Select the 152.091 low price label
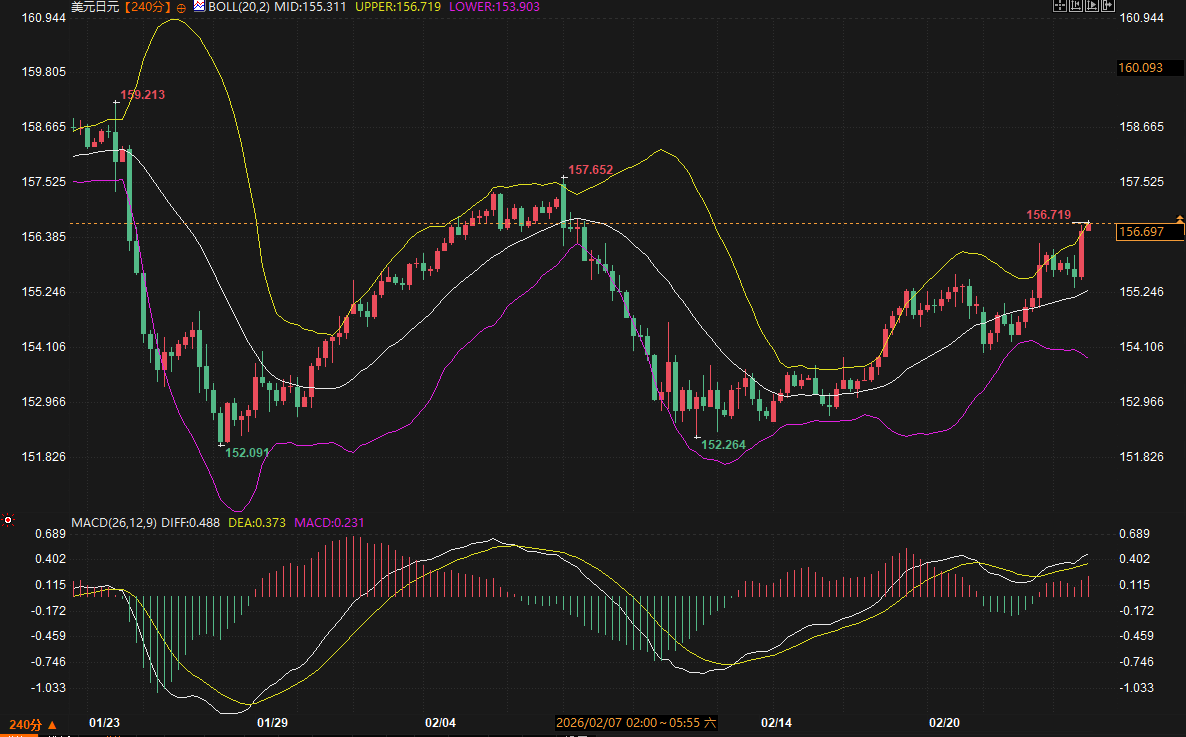Image resolution: width=1186 pixels, height=737 pixels. (x=248, y=452)
